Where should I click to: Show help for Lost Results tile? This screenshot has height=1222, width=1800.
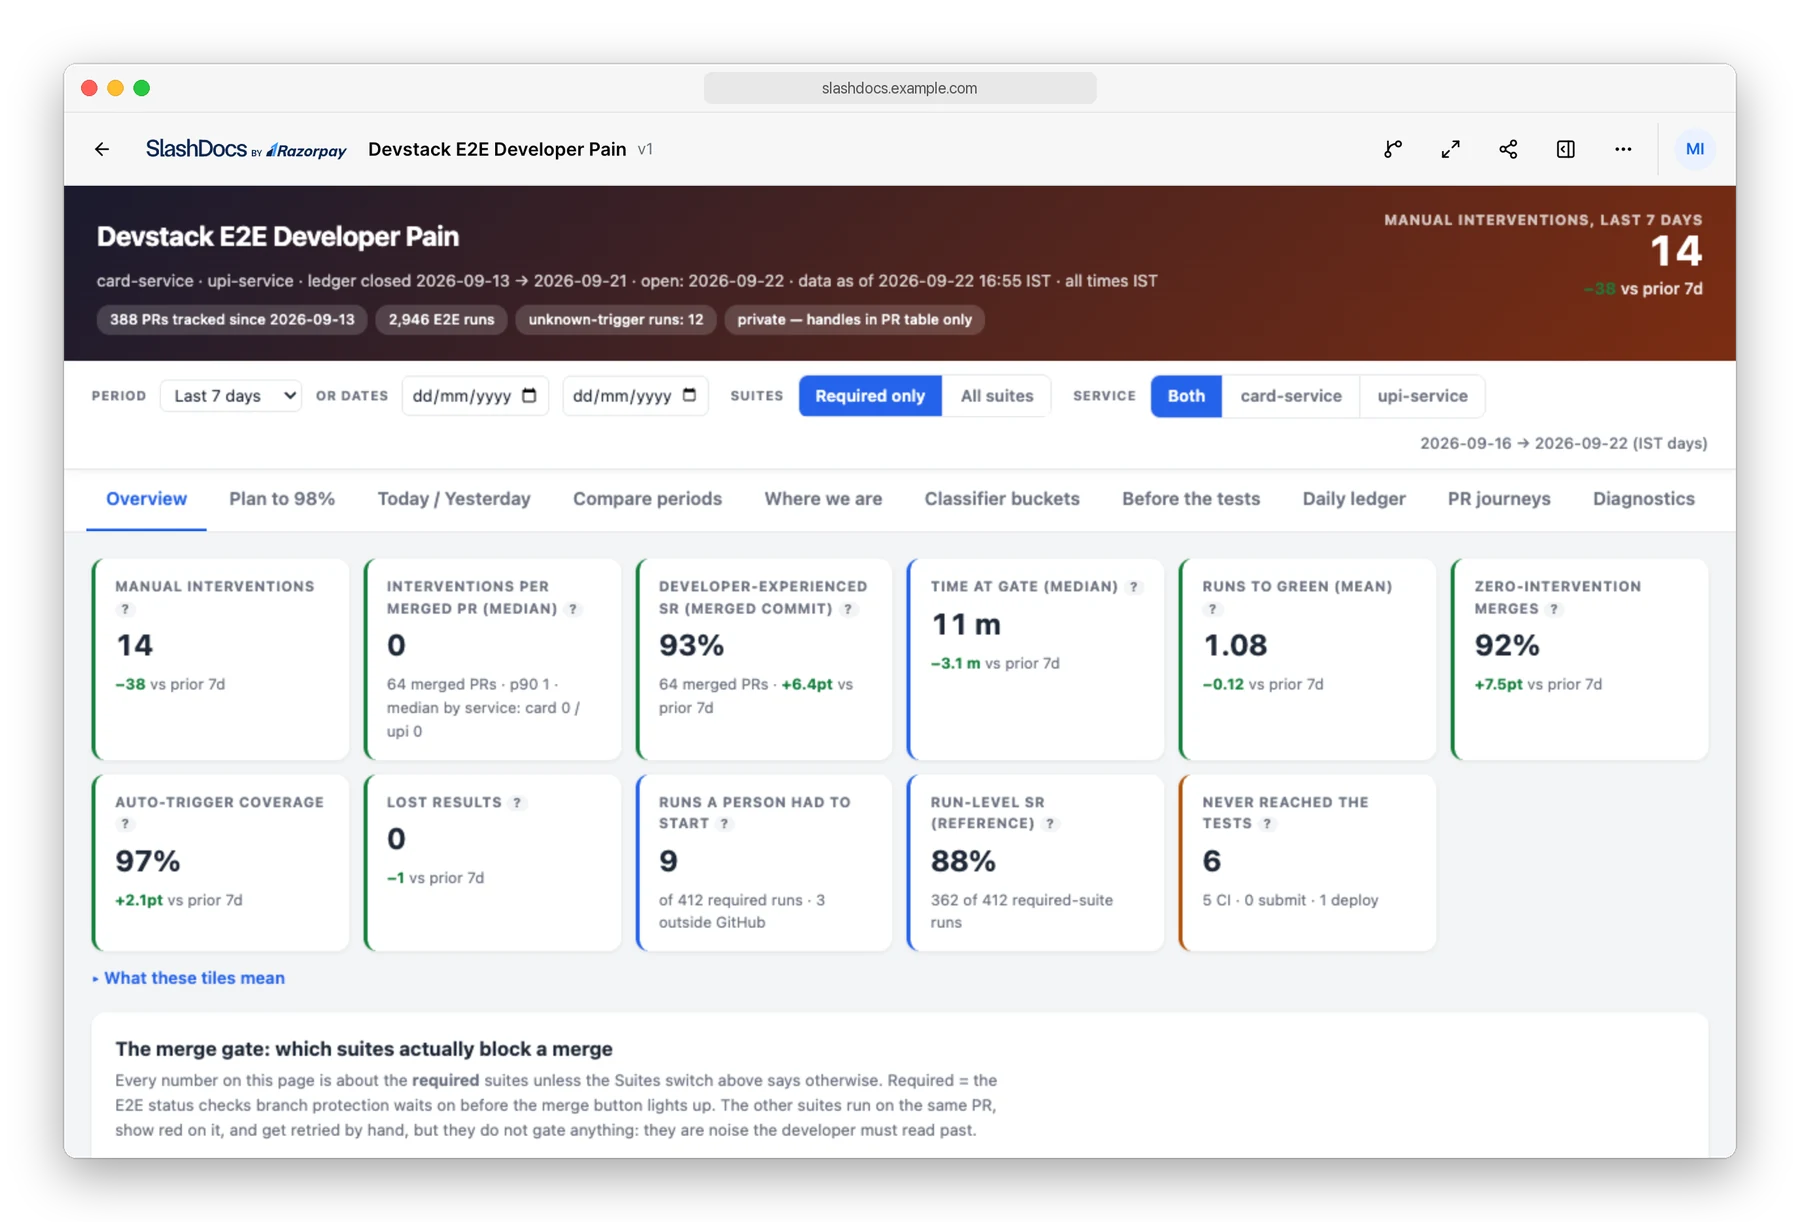coord(517,802)
